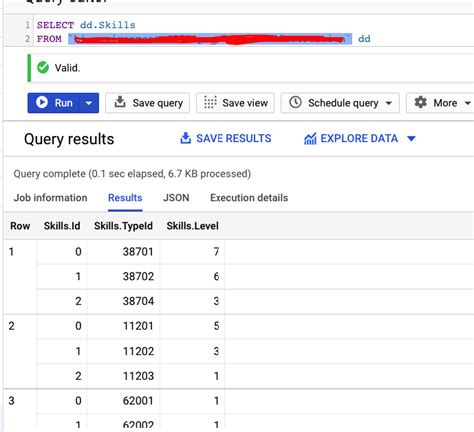Screen dimensions: 474x432
Task: Select TypeId cell 62001
Action: pyautogui.click(x=138, y=401)
